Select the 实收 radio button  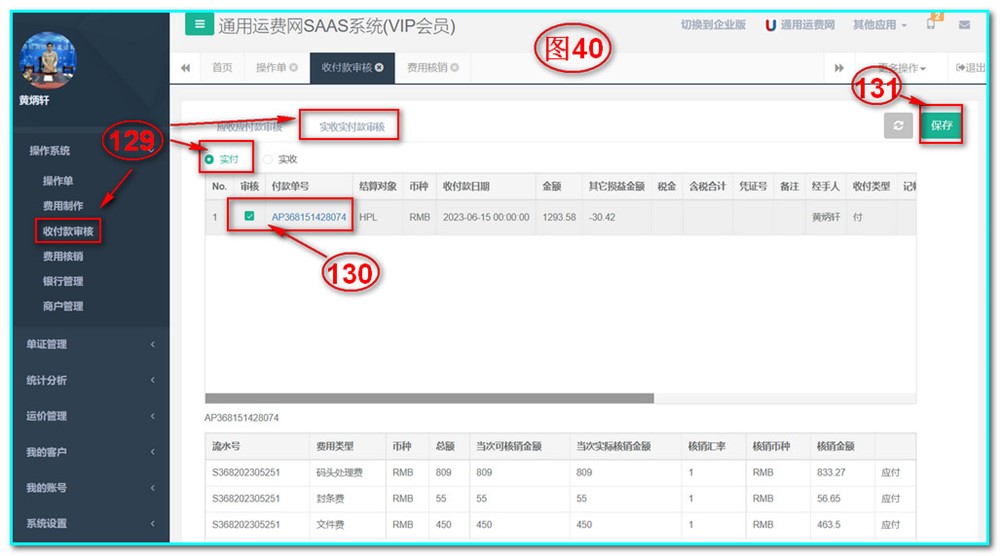pyautogui.click(x=268, y=159)
